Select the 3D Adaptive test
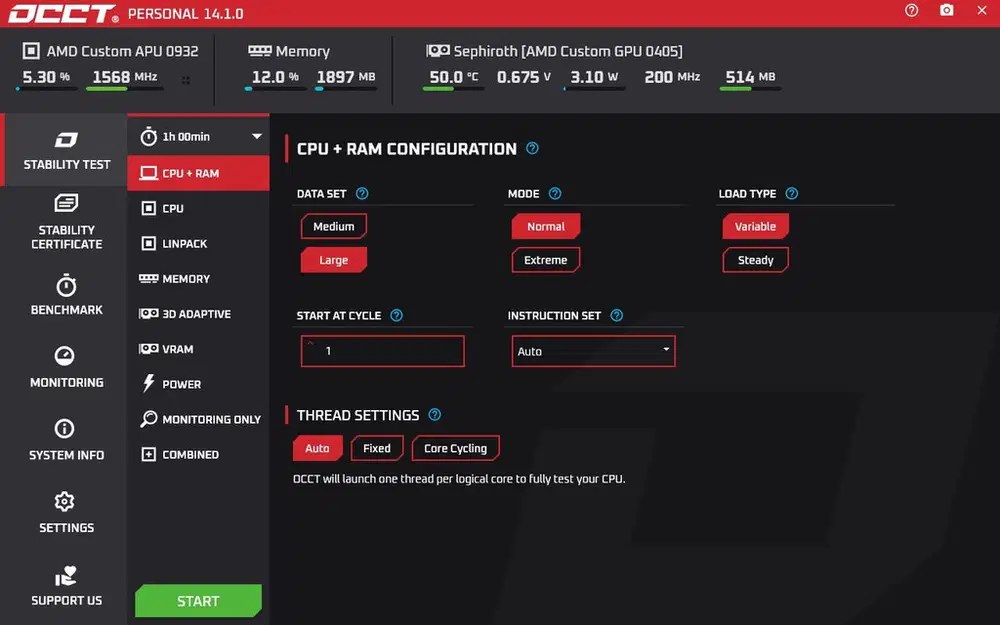 [198, 313]
